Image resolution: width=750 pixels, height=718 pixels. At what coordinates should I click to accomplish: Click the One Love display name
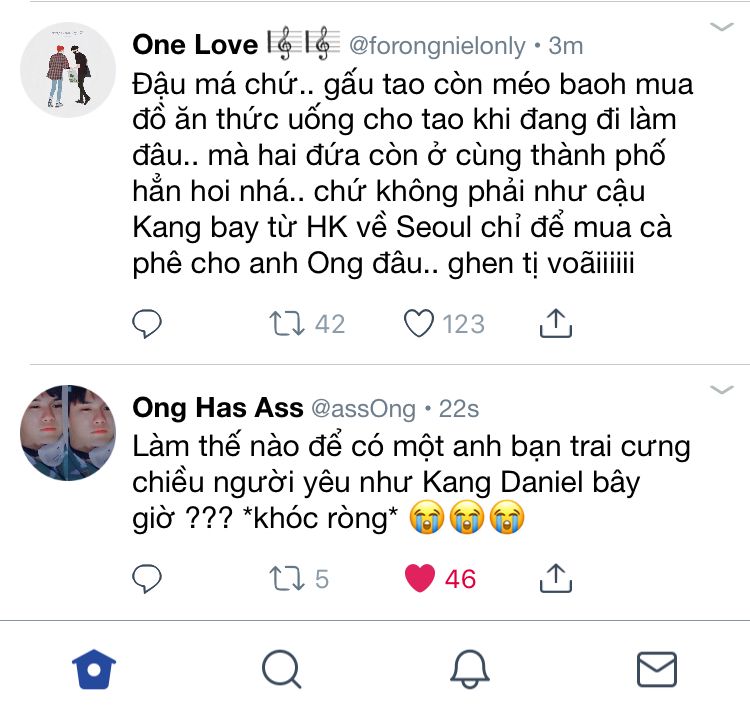coord(194,45)
